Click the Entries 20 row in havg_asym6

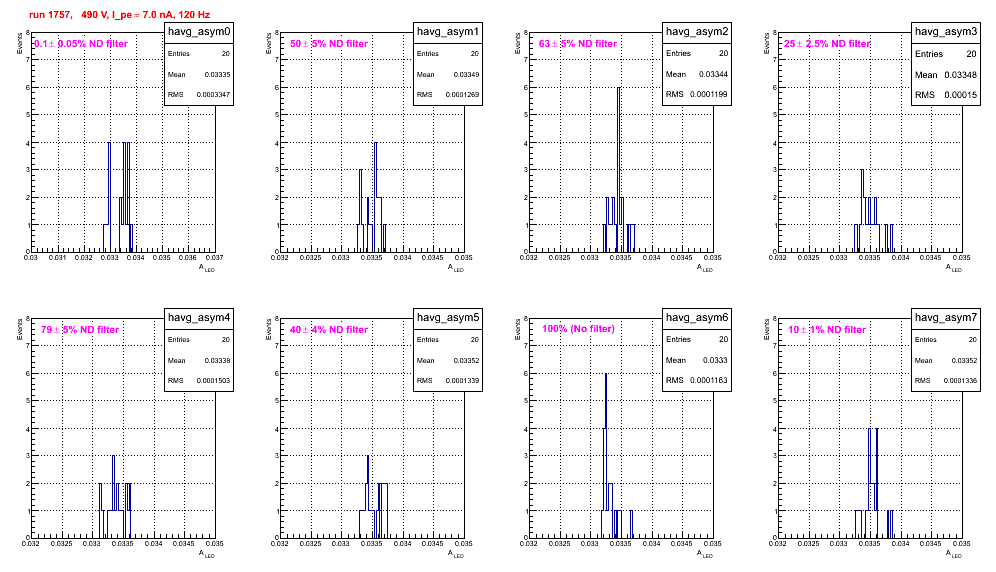697,339
